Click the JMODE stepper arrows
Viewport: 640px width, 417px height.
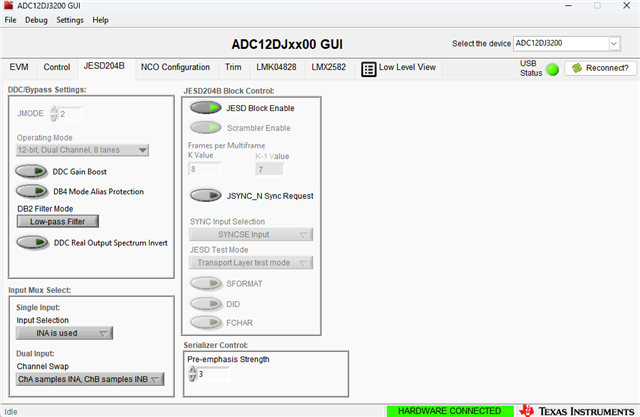(x=54, y=114)
